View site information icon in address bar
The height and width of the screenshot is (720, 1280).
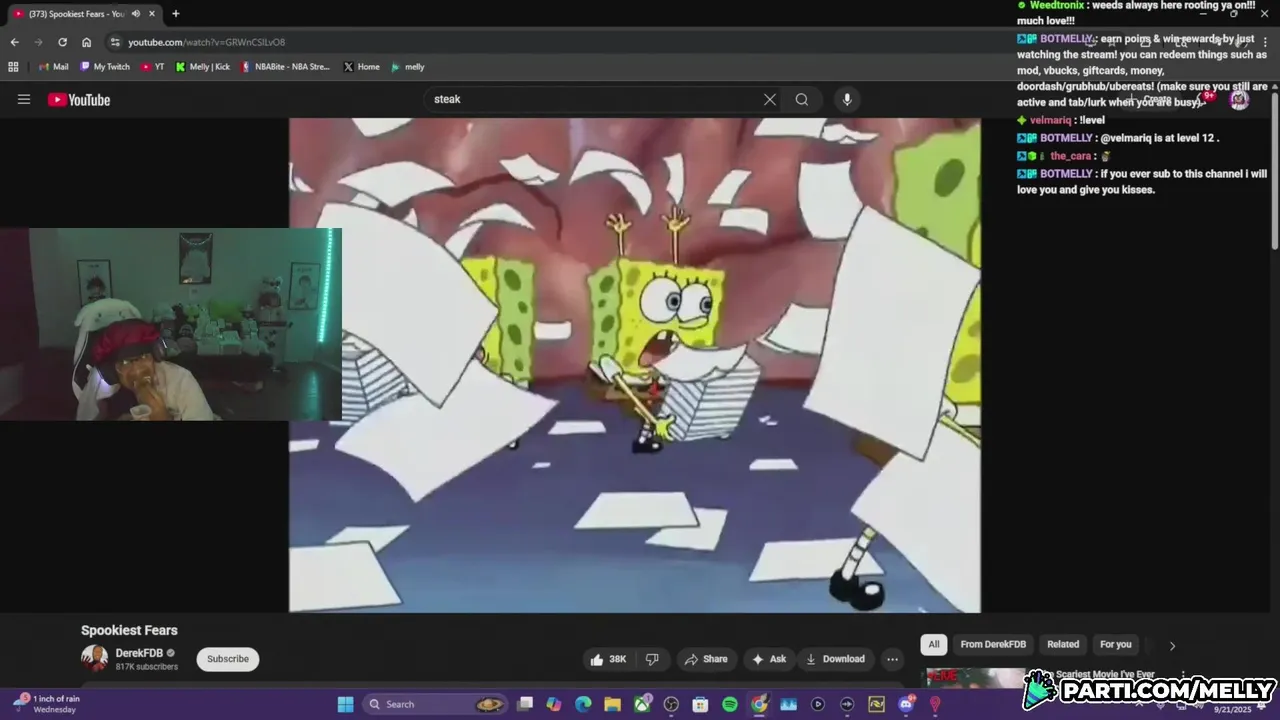pos(115,42)
